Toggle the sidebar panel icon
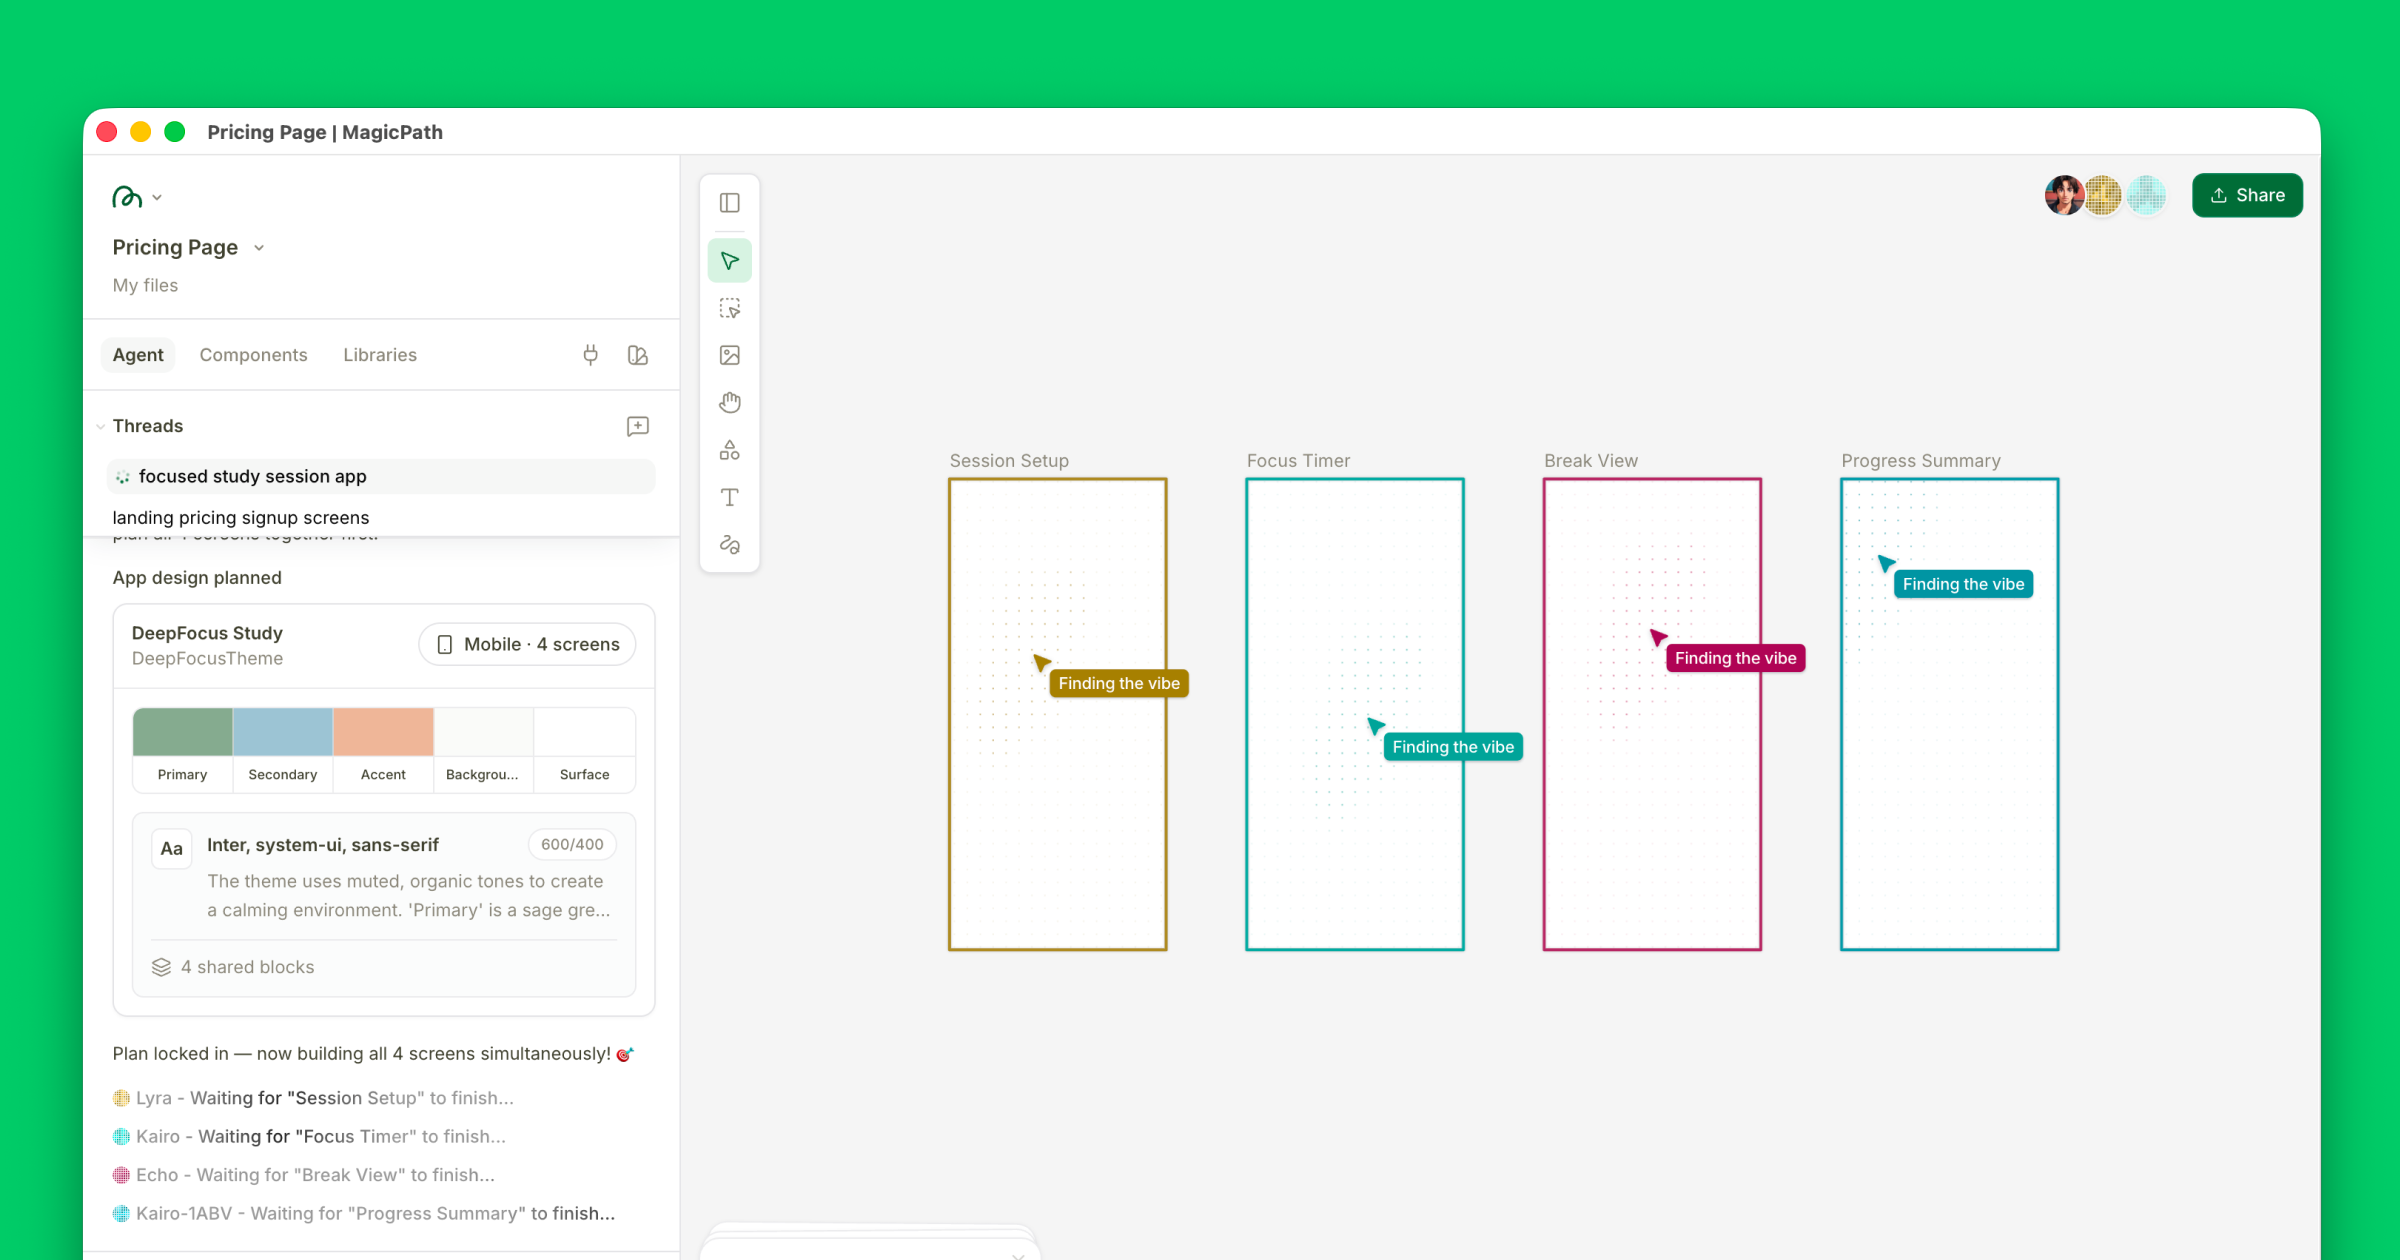 pyautogui.click(x=730, y=203)
